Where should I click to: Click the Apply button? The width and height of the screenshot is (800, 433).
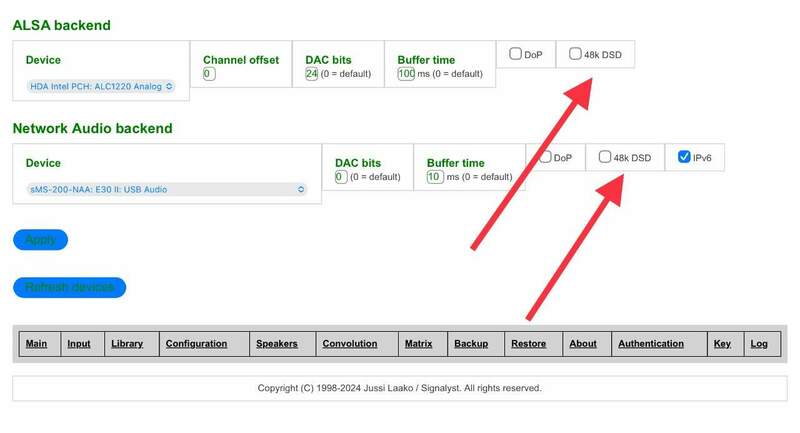tap(40, 240)
